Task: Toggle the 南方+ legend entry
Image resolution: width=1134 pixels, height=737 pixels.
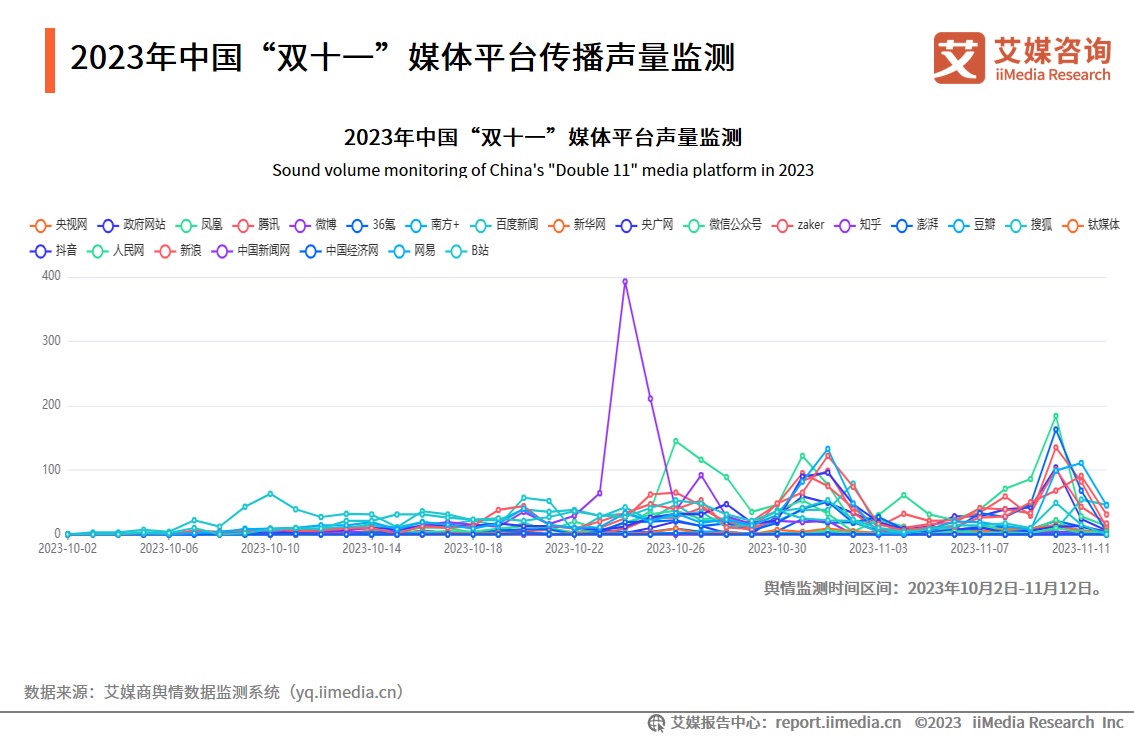Action: coord(432,225)
